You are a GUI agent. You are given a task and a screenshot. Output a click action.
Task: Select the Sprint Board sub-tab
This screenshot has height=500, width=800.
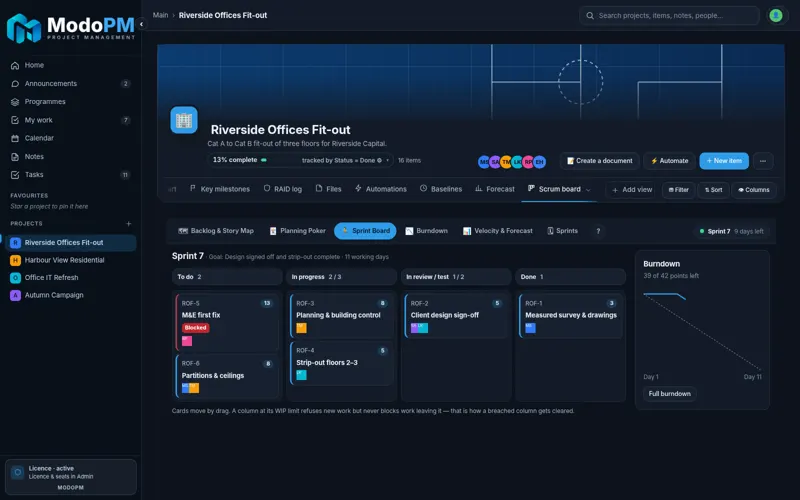[365, 231]
